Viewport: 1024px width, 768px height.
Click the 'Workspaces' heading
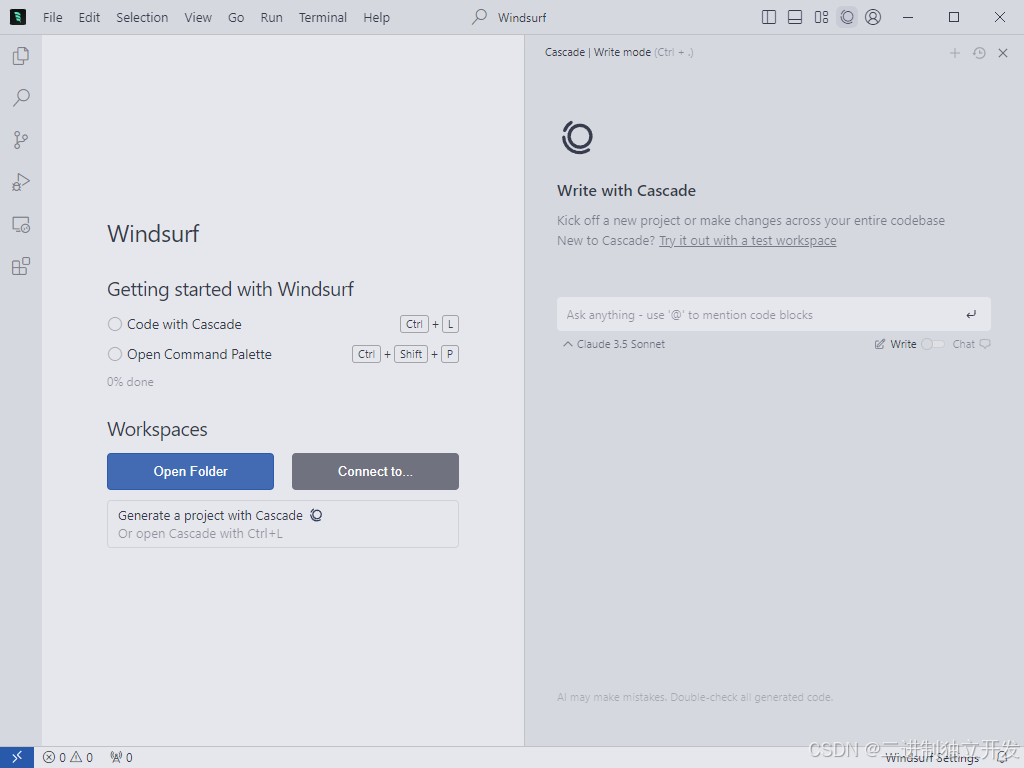click(157, 430)
